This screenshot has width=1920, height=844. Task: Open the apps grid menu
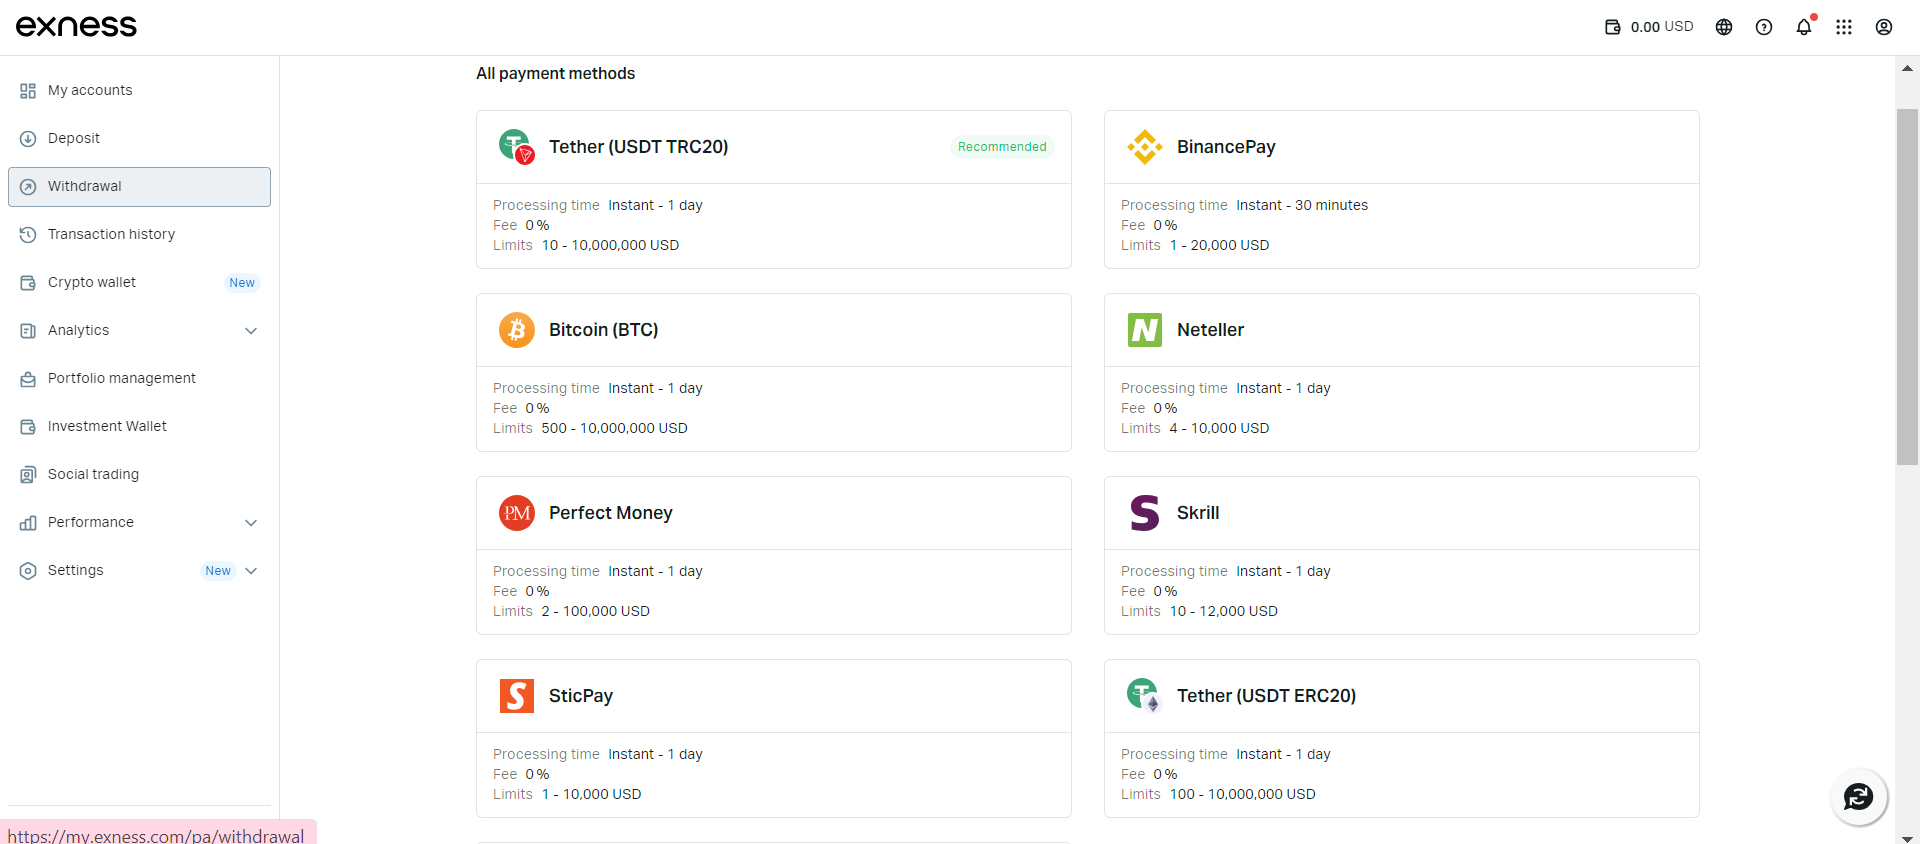pyautogui.click(x=1844, y=27)
